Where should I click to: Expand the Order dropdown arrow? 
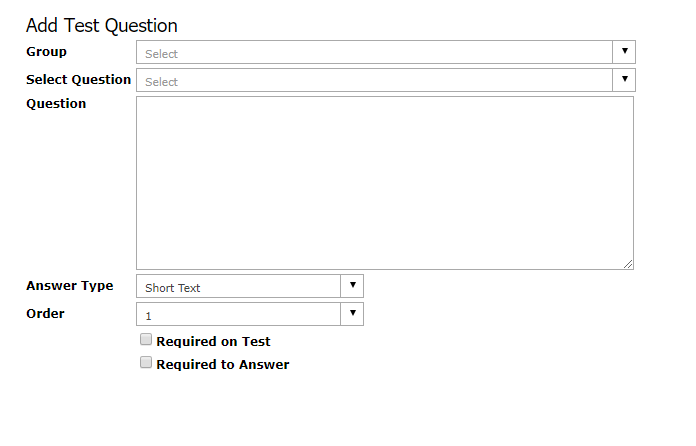tap(352, 314)
